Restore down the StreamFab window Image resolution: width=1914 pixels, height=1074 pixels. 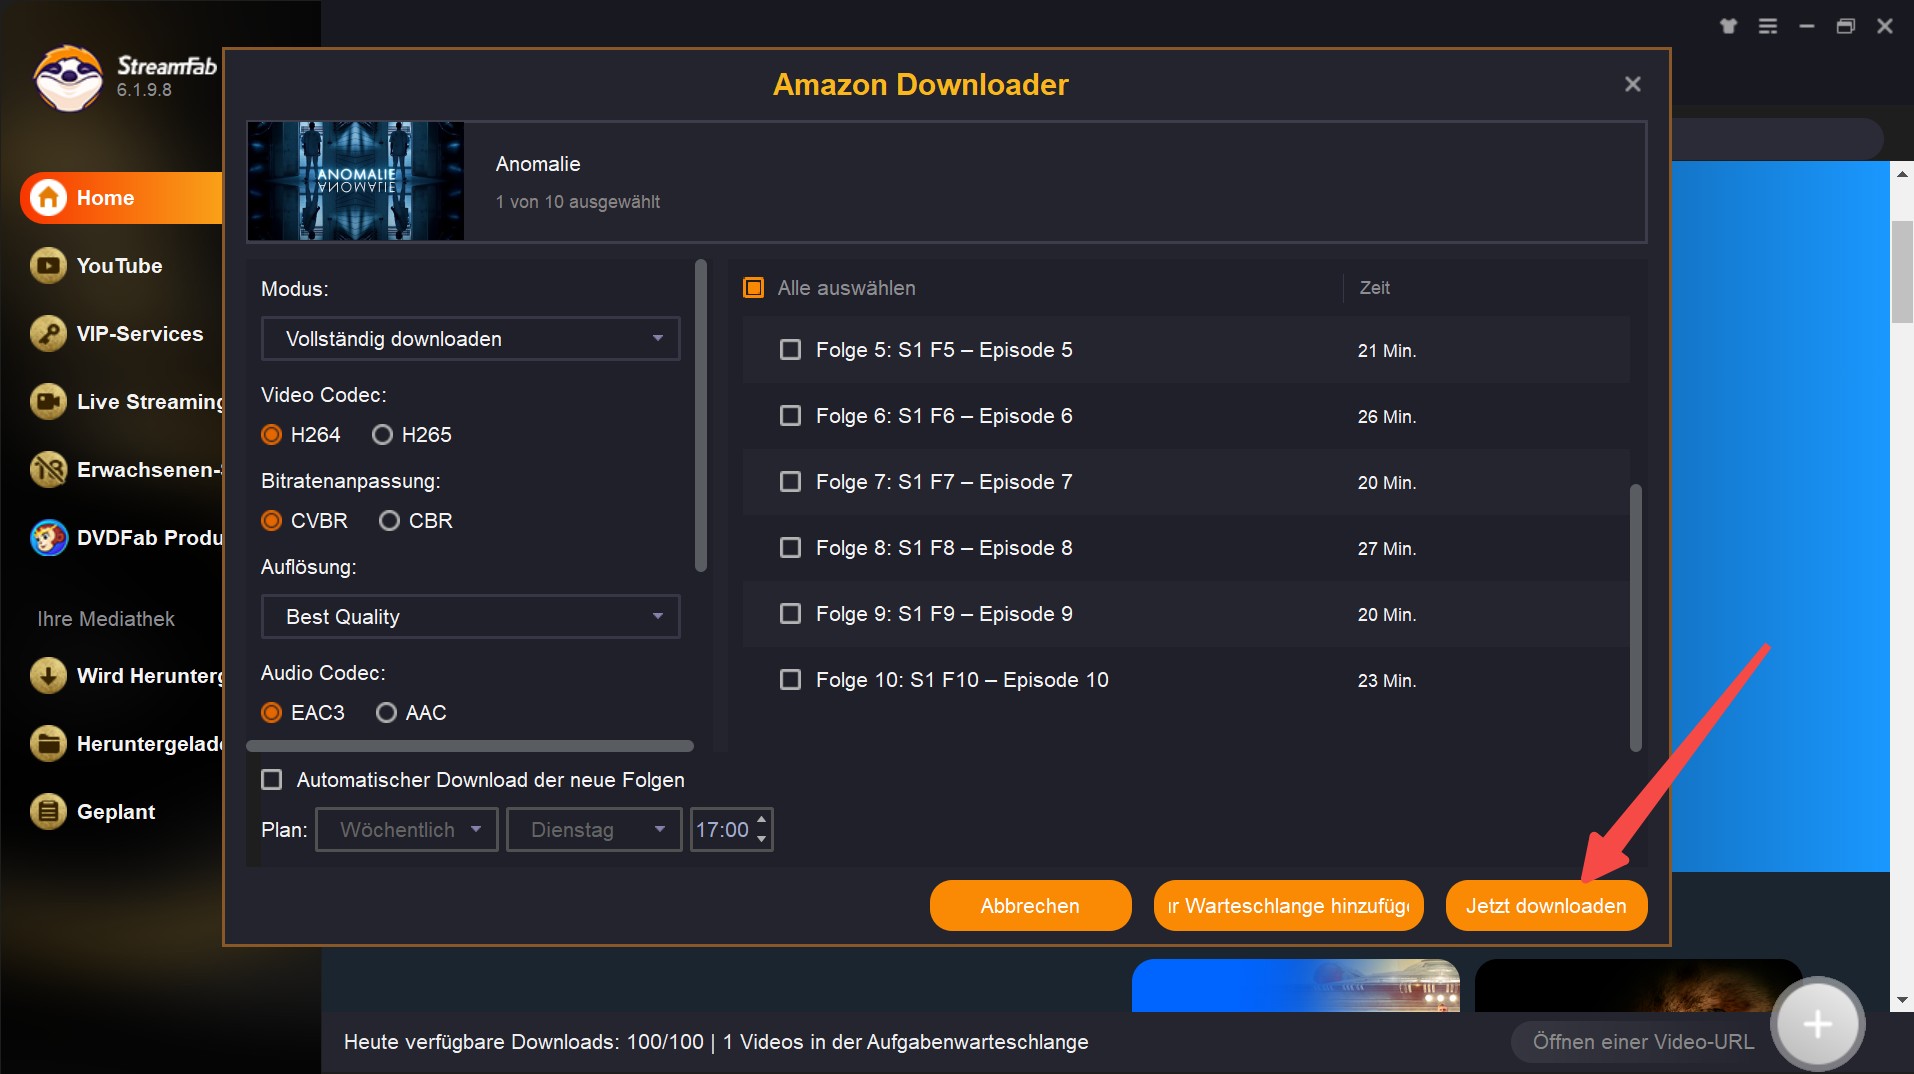point(1846,27)
